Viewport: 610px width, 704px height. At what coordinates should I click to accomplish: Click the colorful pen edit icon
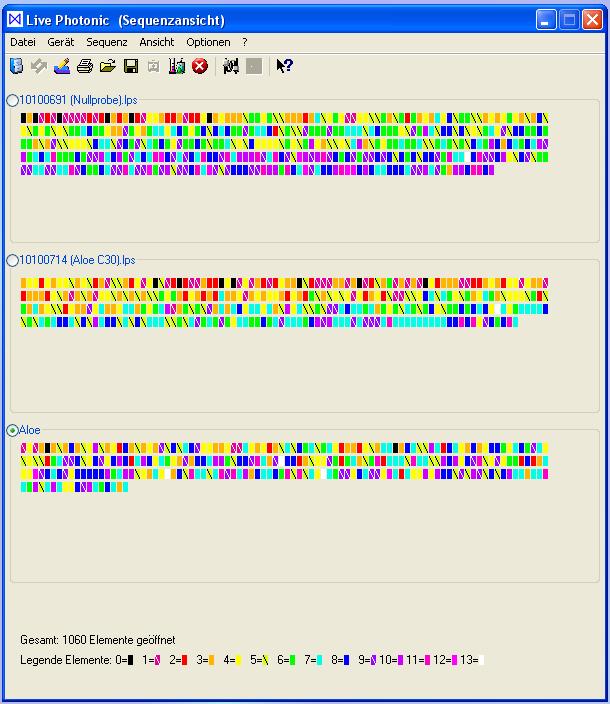tap(62, 66)
